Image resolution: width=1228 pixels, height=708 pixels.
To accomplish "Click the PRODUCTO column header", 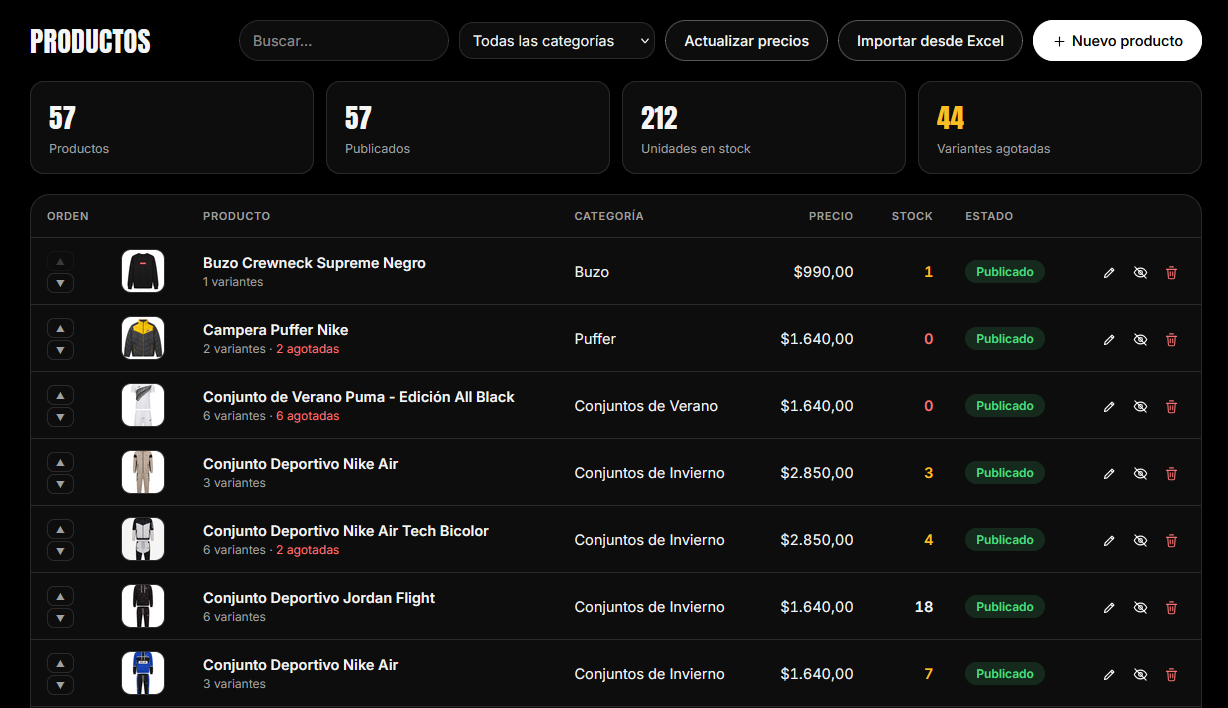I will [236, 216].
